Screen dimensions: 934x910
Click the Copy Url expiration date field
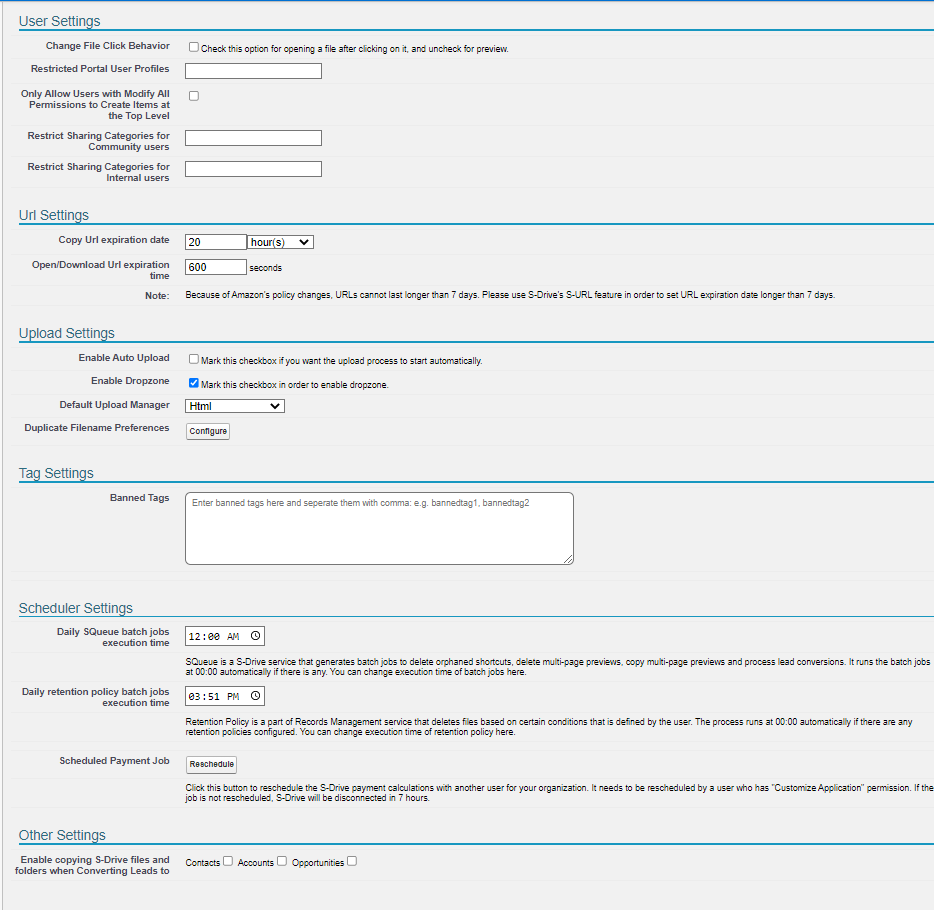[216, 242]
